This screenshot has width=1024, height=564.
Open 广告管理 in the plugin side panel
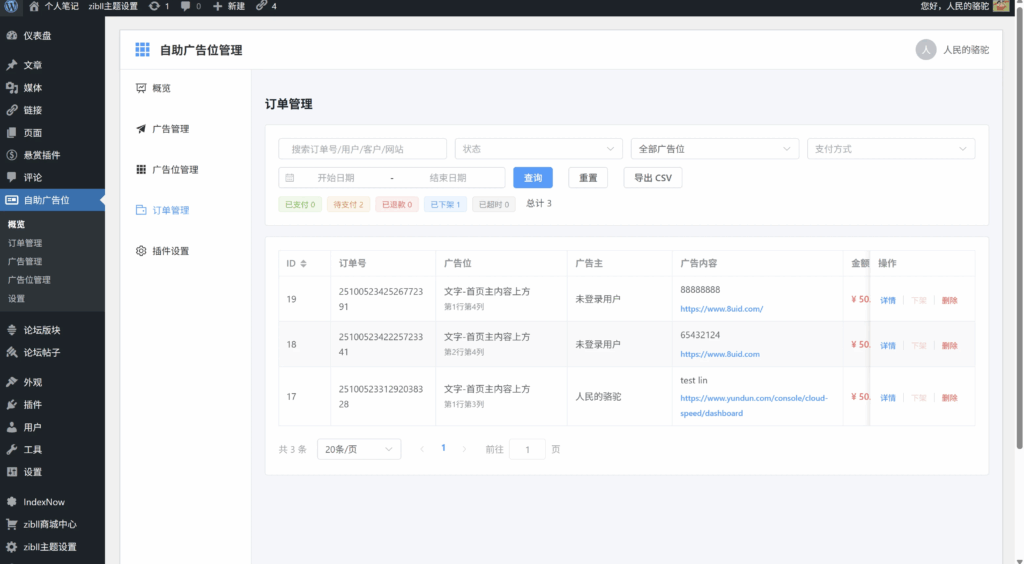170,129
